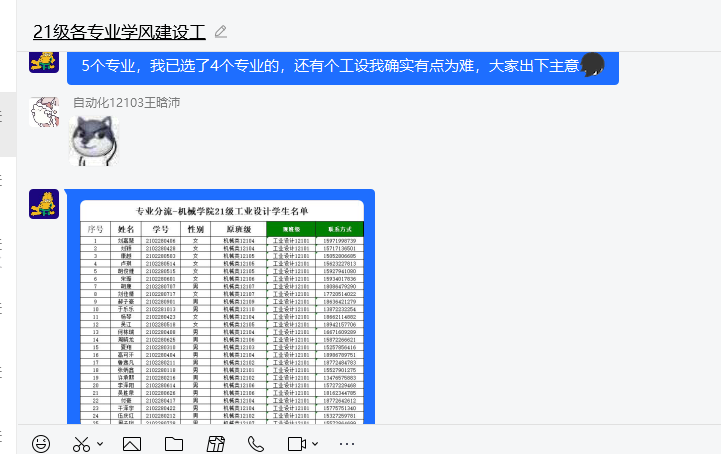Click the sender name 自动化12103王晗沛
Screen dimensions: 721x454
coord(126,103)
